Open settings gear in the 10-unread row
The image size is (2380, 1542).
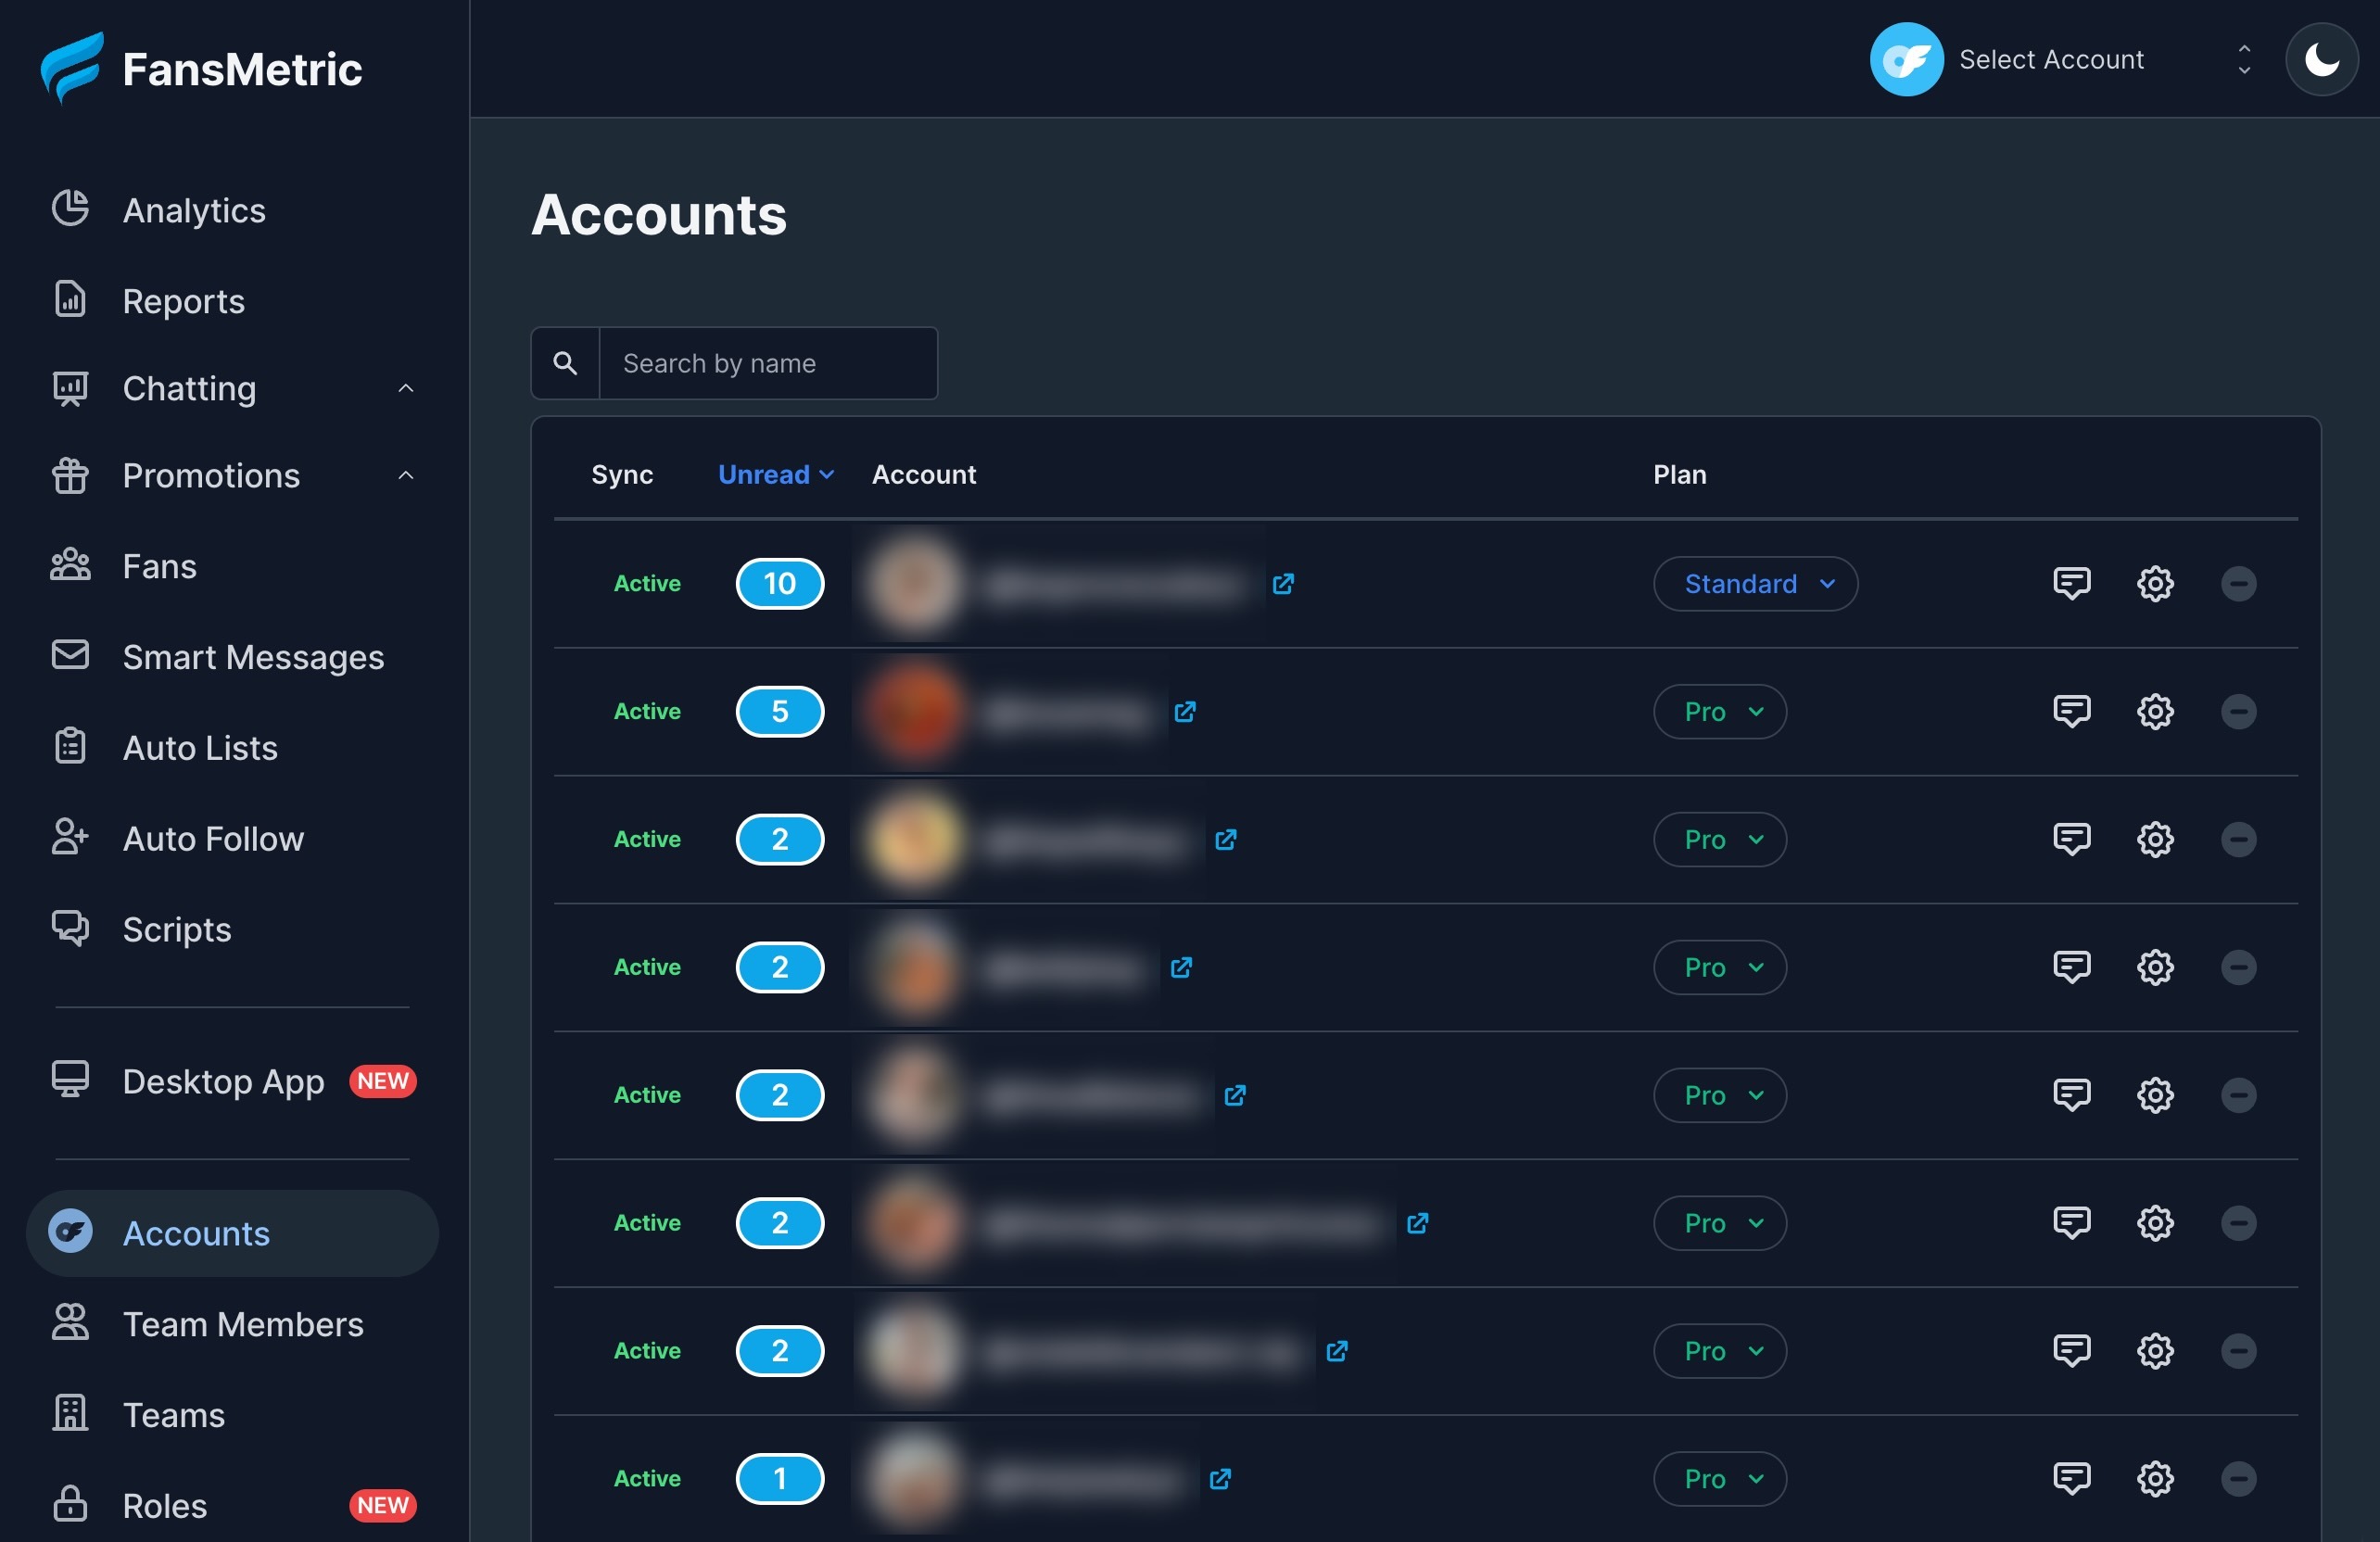[2155, 583]
